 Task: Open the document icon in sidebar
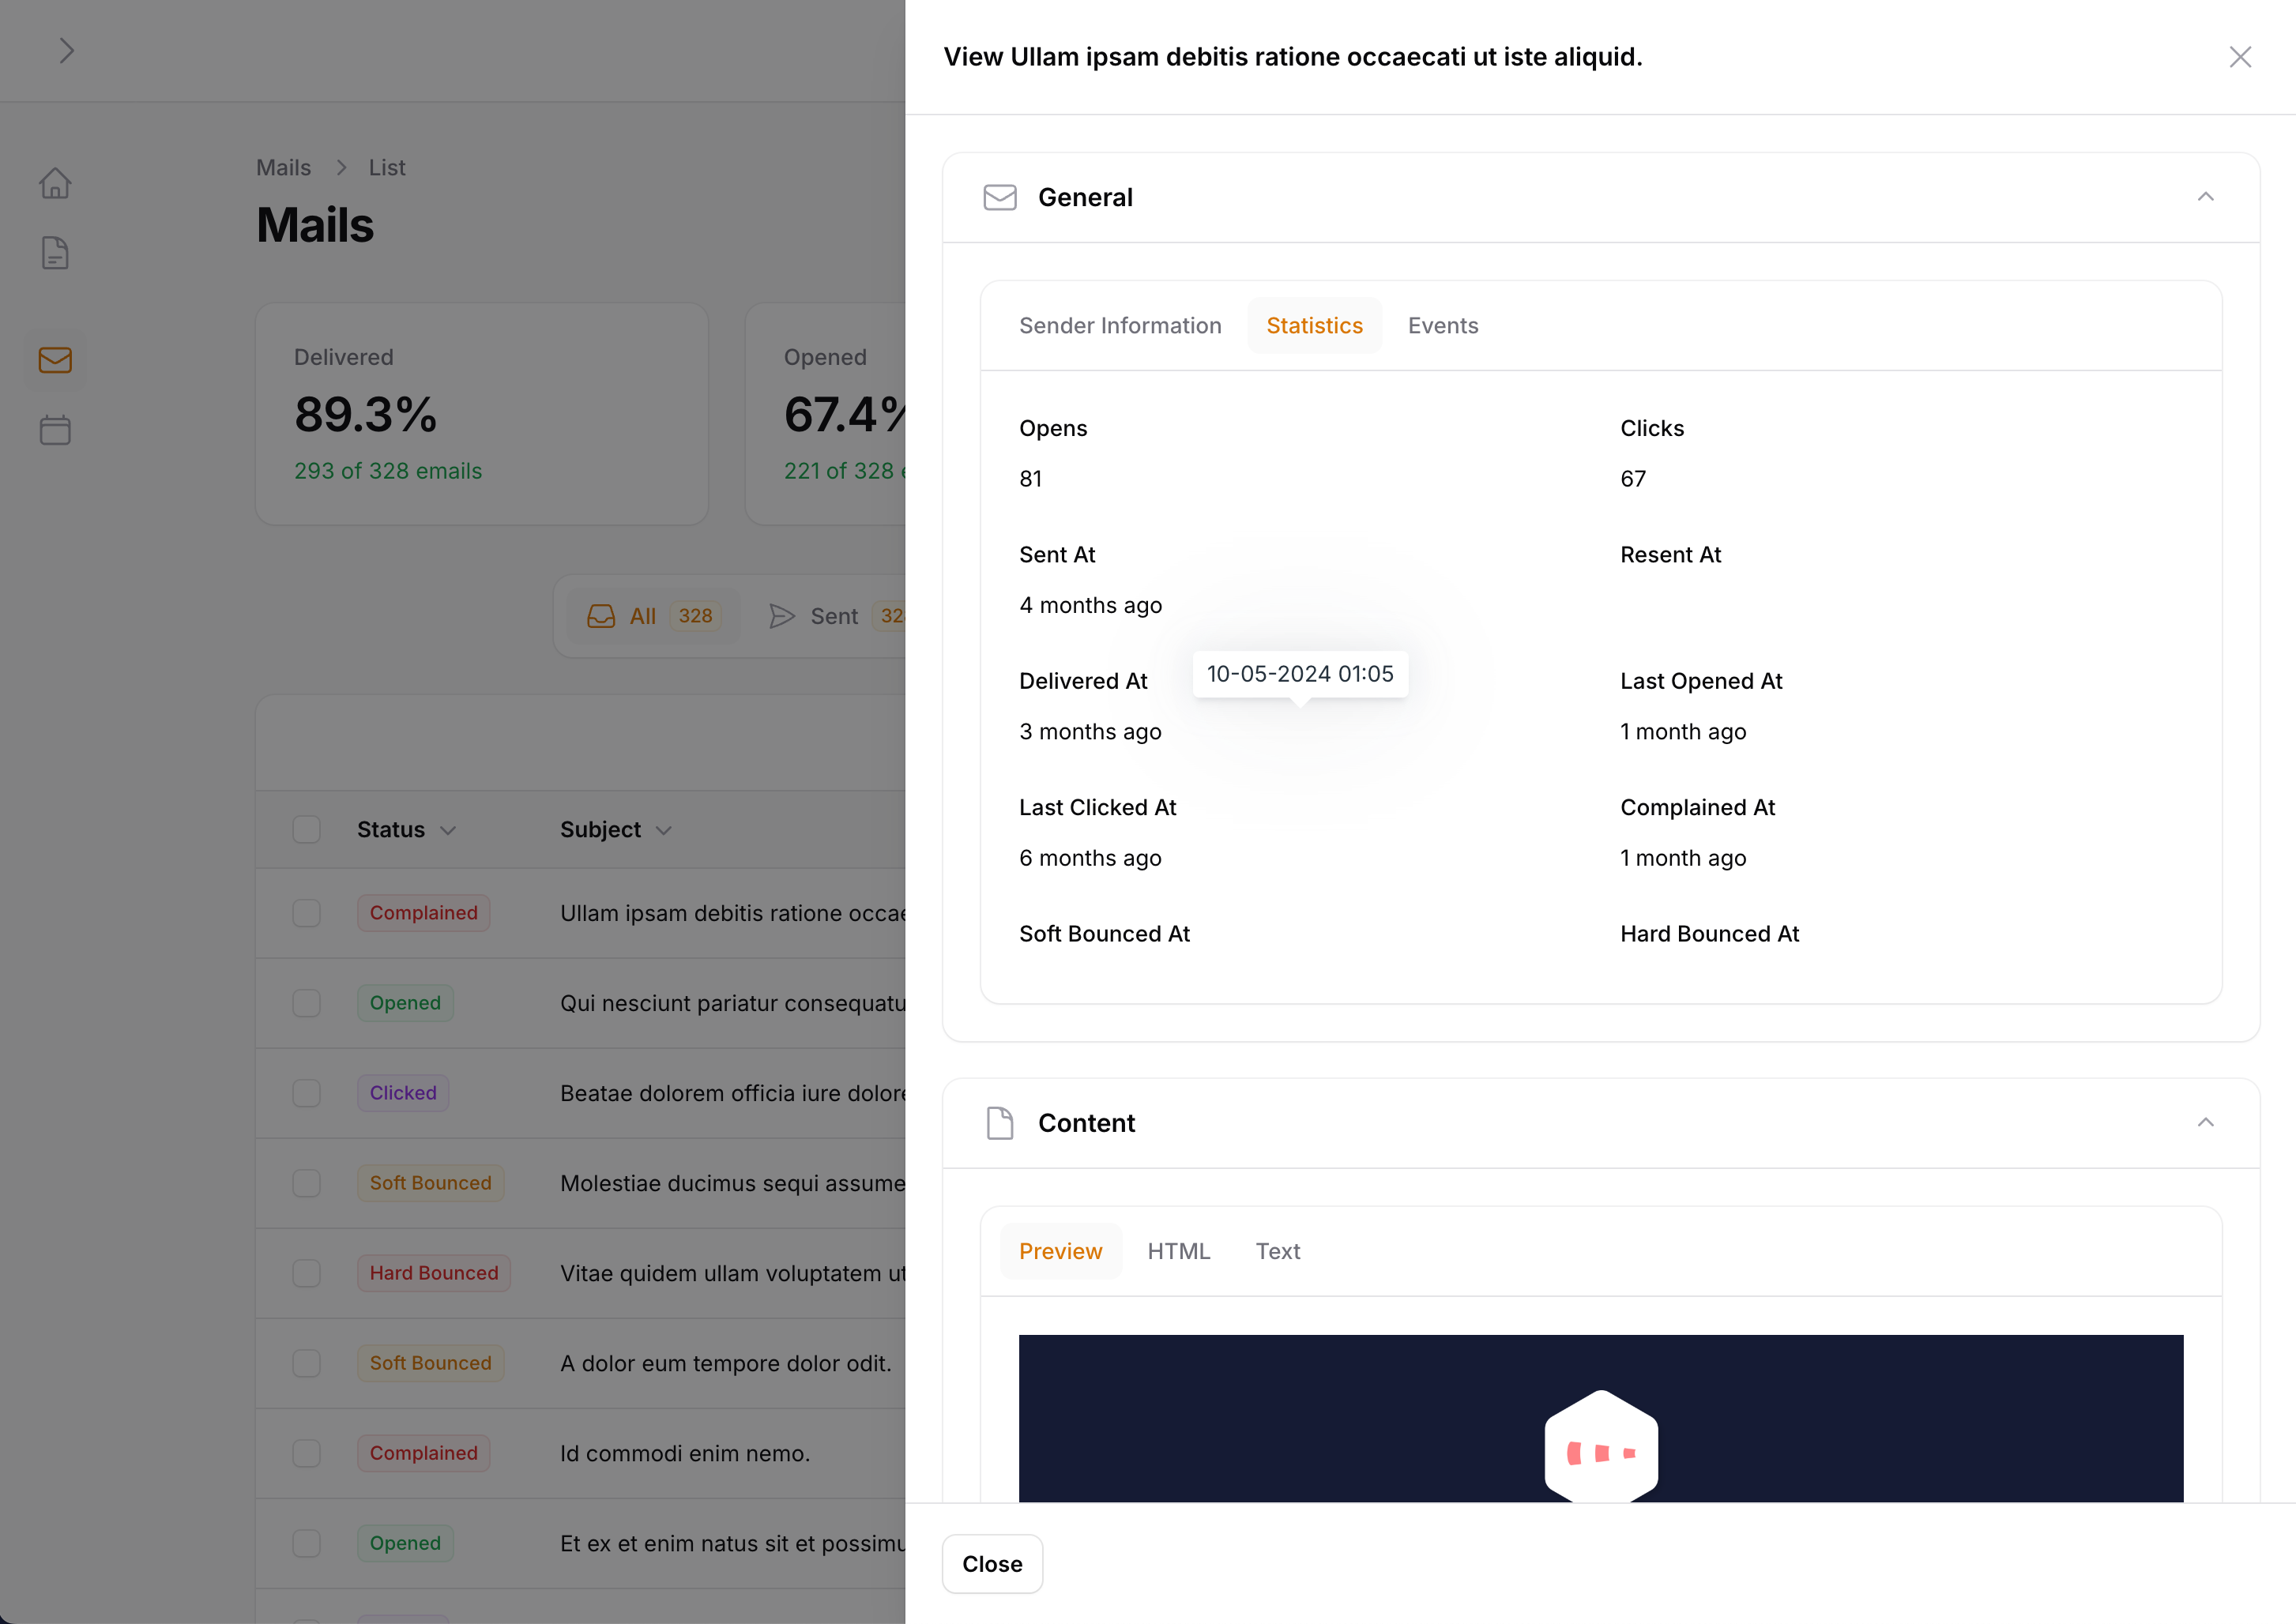click(55, 253)
